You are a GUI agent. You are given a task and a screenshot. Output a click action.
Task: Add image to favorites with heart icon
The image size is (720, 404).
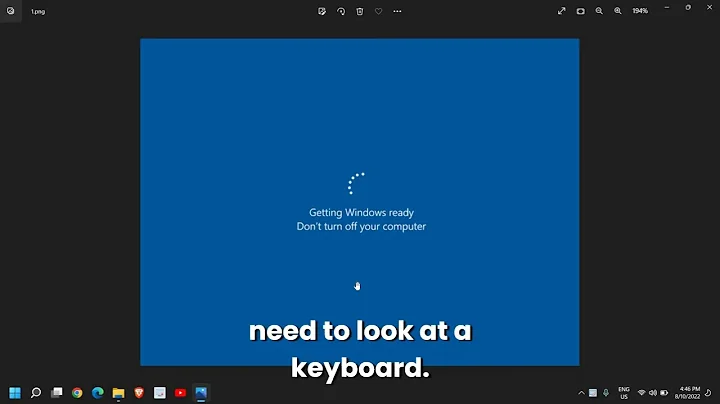(x=378, y=11)
